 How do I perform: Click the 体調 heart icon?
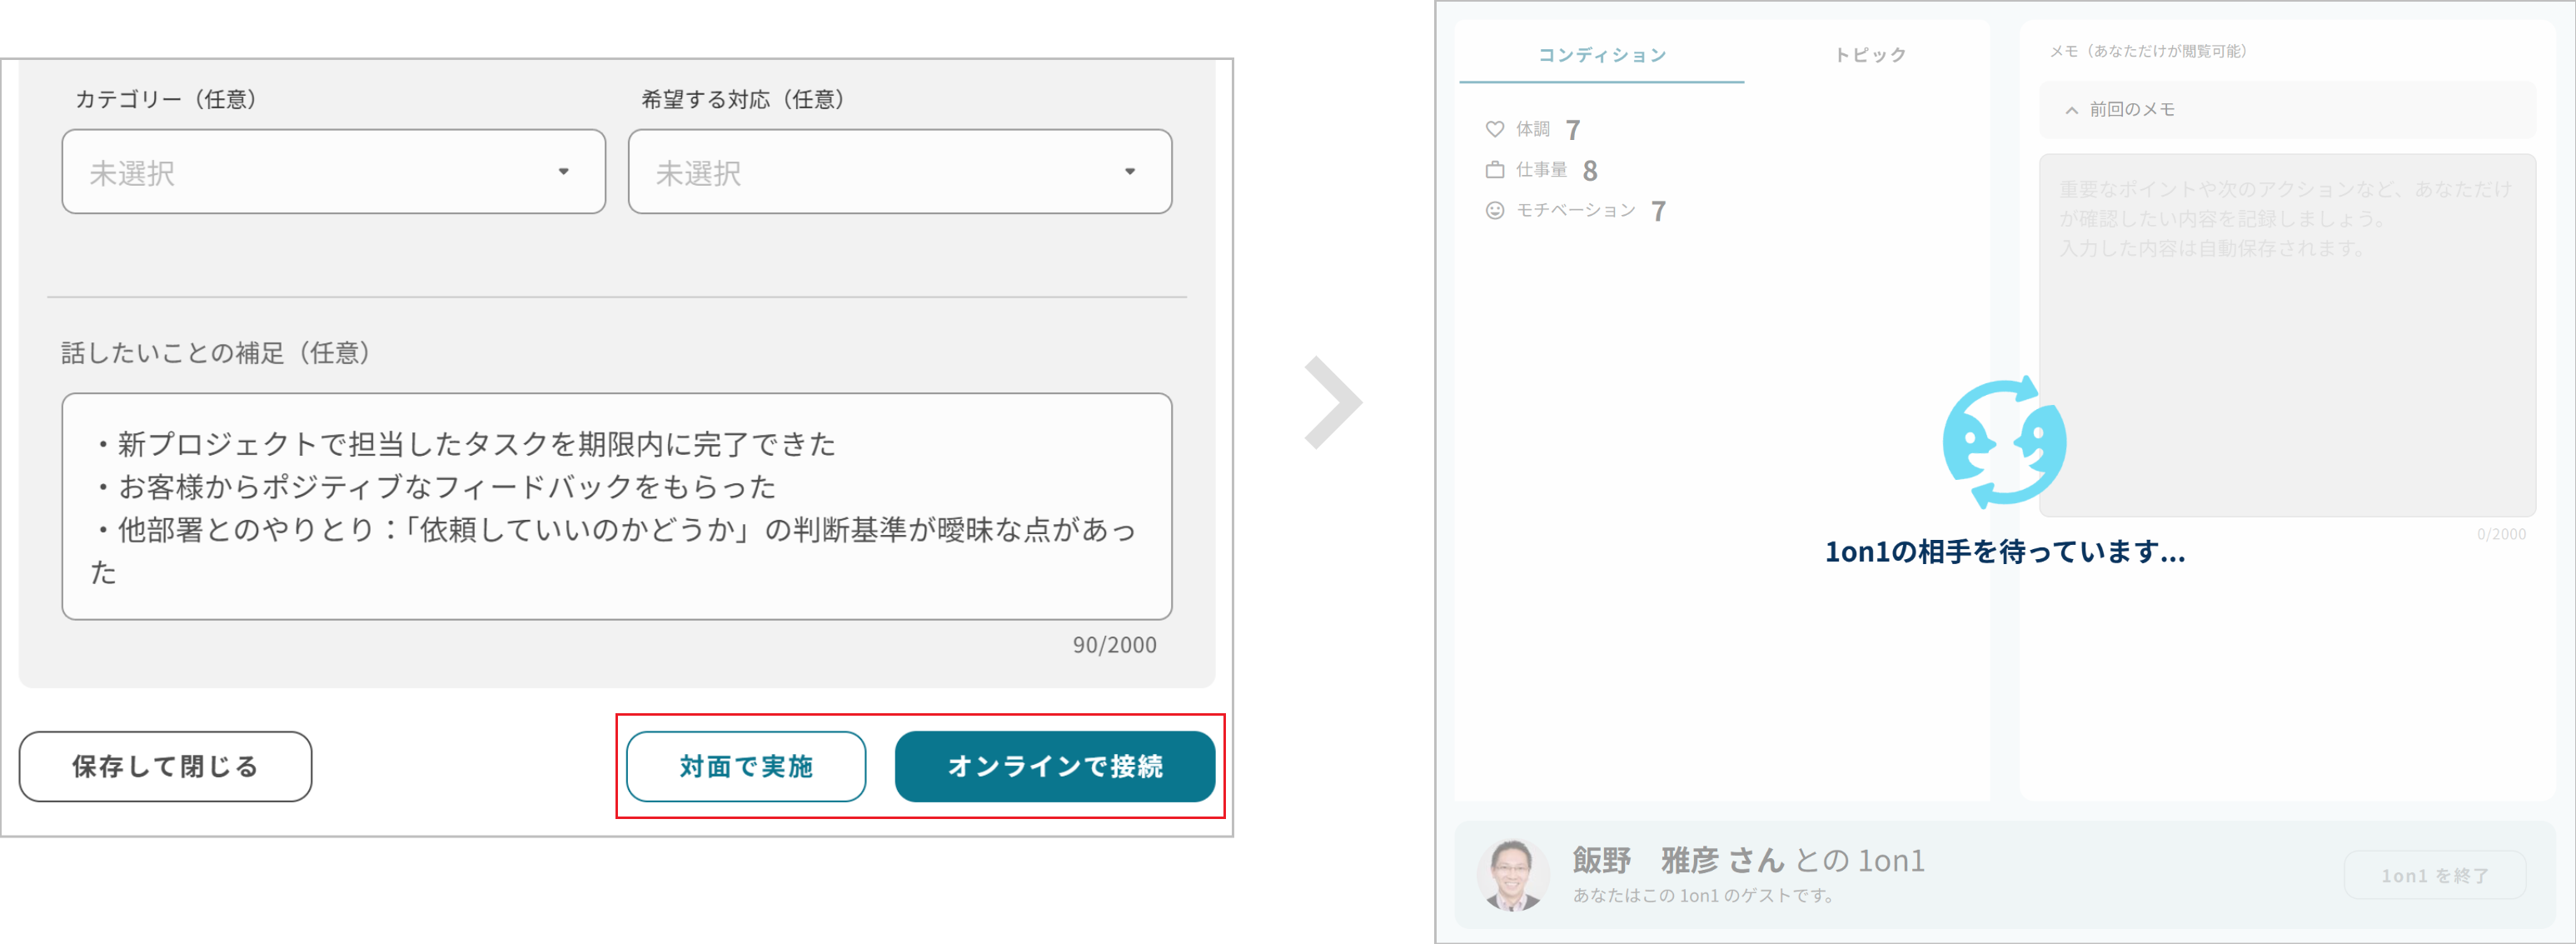click(1494, 128)
